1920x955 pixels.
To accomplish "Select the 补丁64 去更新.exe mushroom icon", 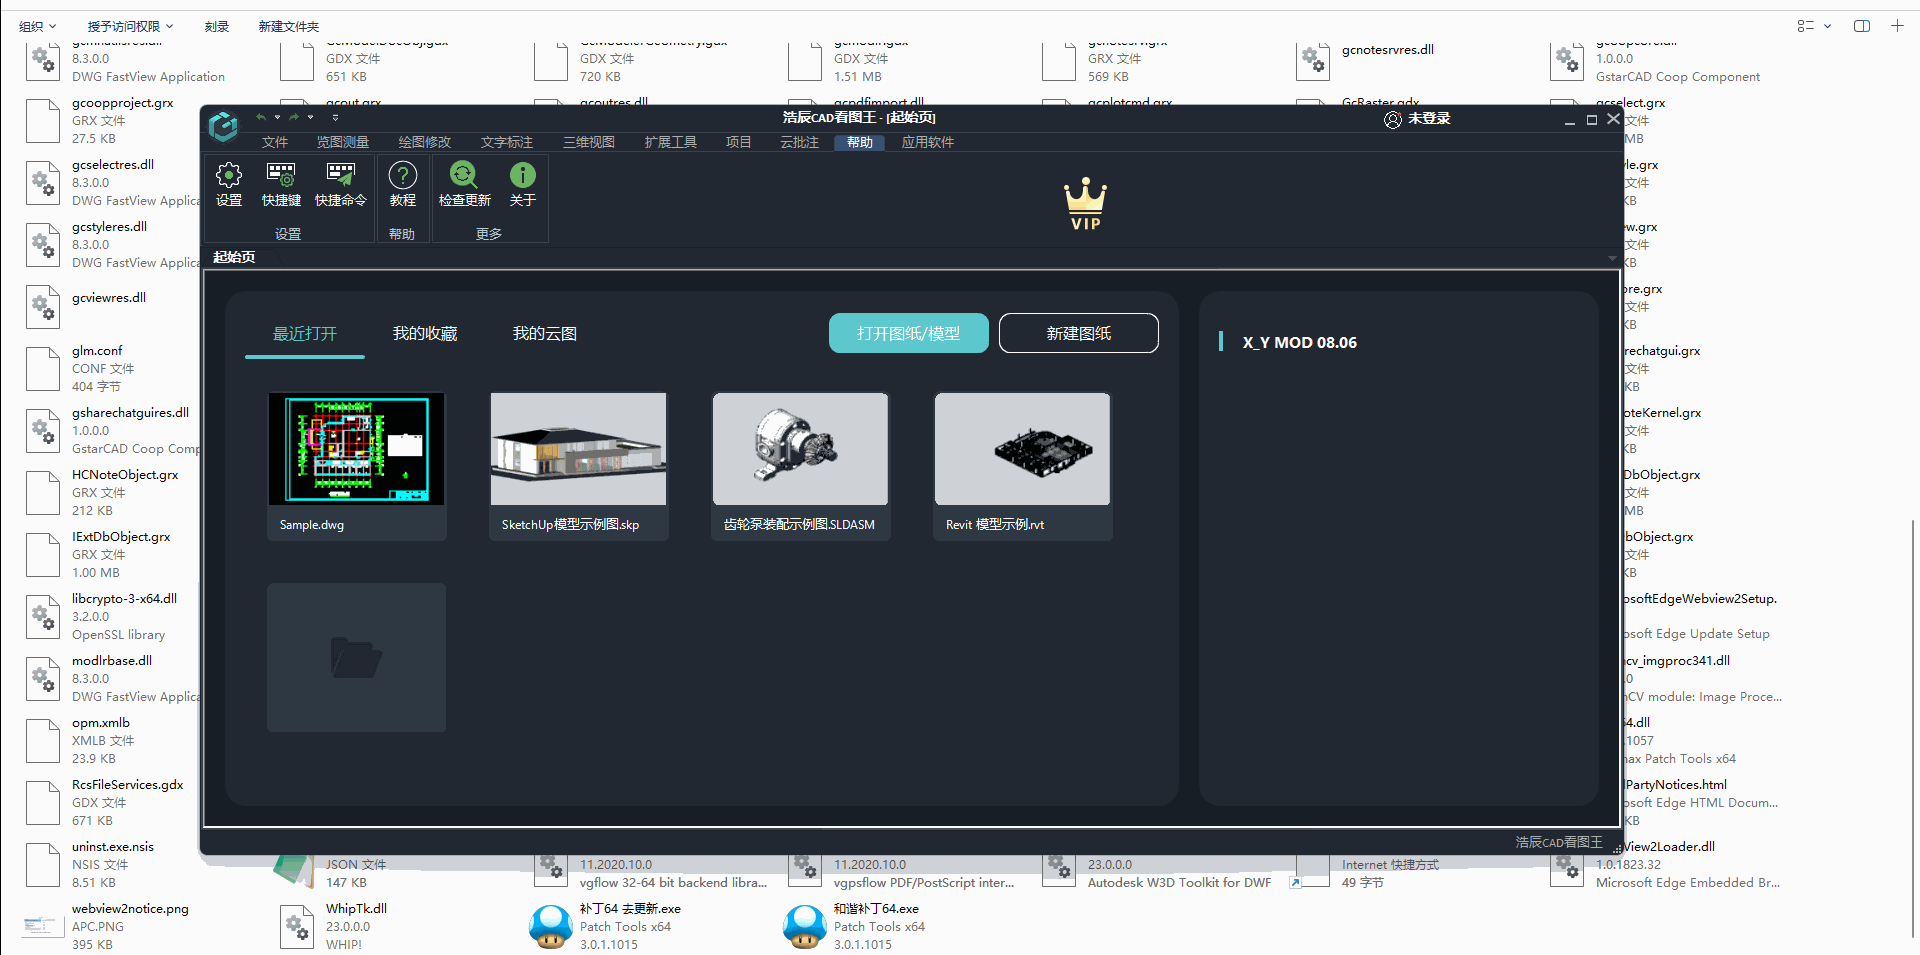I will point(551,927).
